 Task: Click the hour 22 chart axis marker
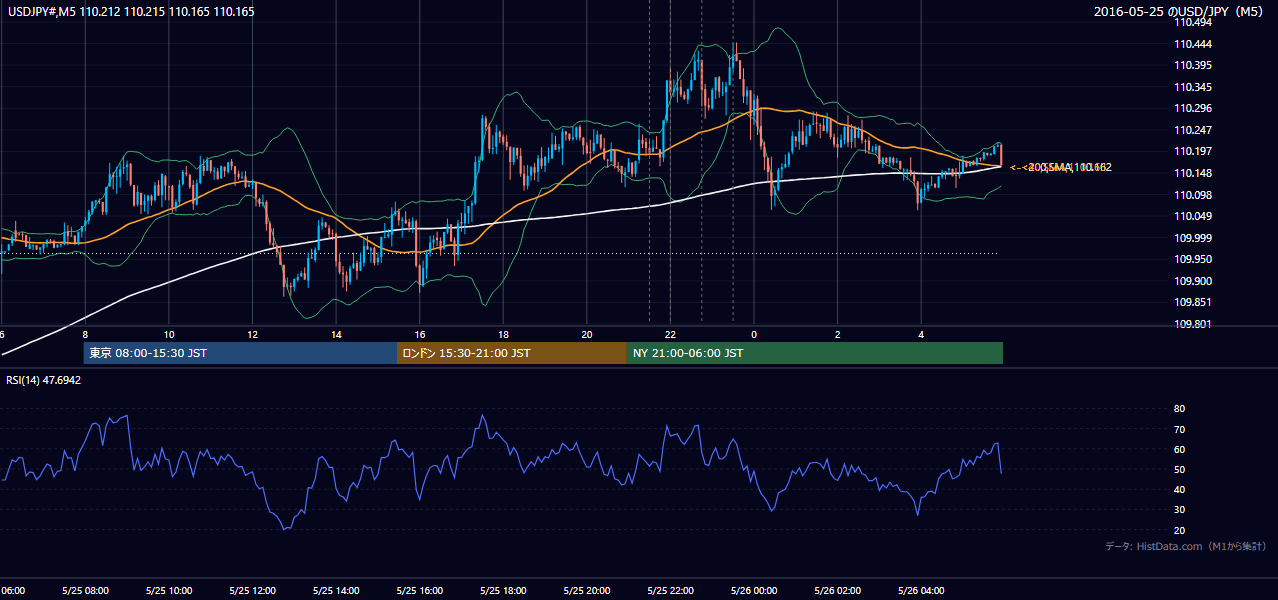pos(670,334)
